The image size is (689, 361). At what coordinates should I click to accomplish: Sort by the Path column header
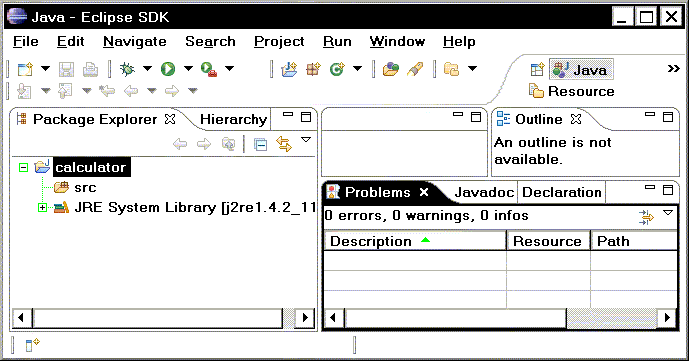(634, 241)
